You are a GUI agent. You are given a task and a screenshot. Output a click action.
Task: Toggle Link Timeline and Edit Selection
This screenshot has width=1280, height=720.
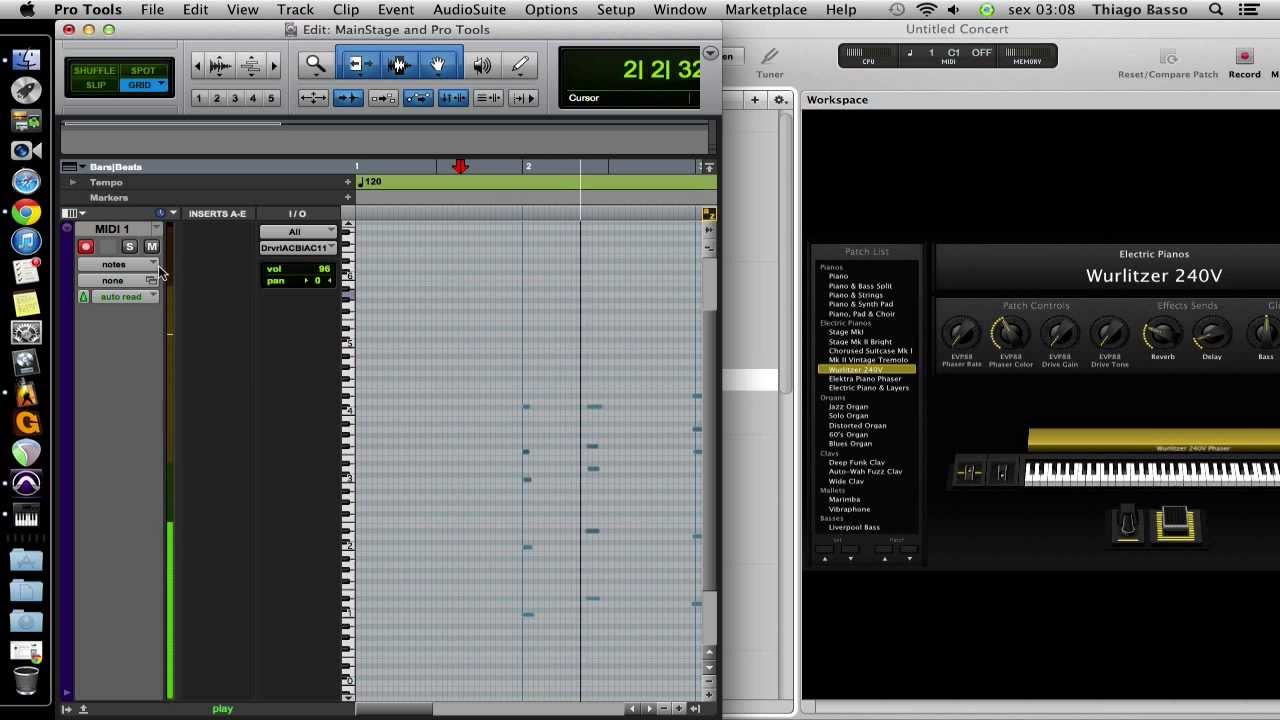coord(453,98)
